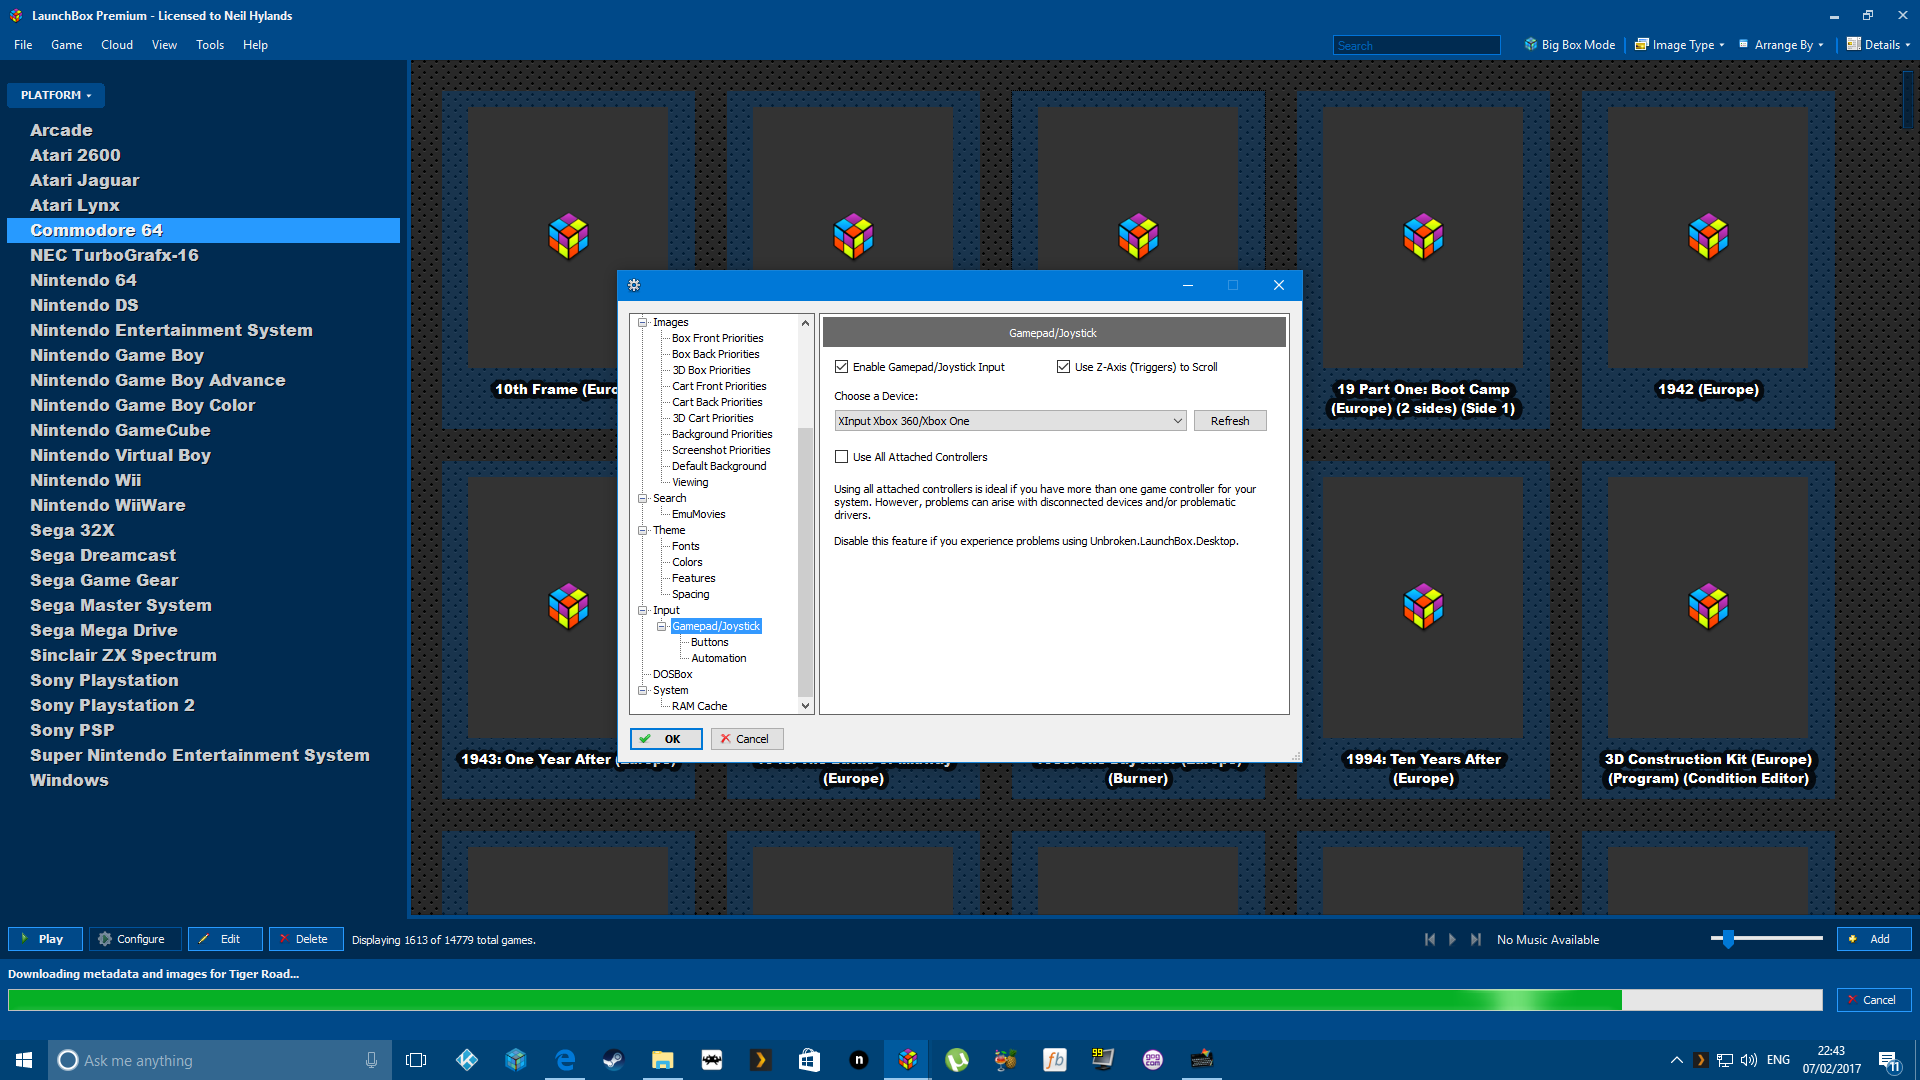Click OK in options dialog

click(666, 739)
